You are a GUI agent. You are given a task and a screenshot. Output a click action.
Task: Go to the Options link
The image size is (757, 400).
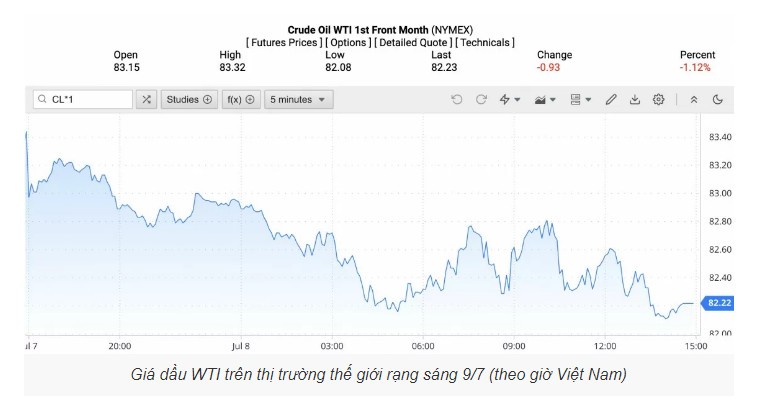(x=348, y=42)
